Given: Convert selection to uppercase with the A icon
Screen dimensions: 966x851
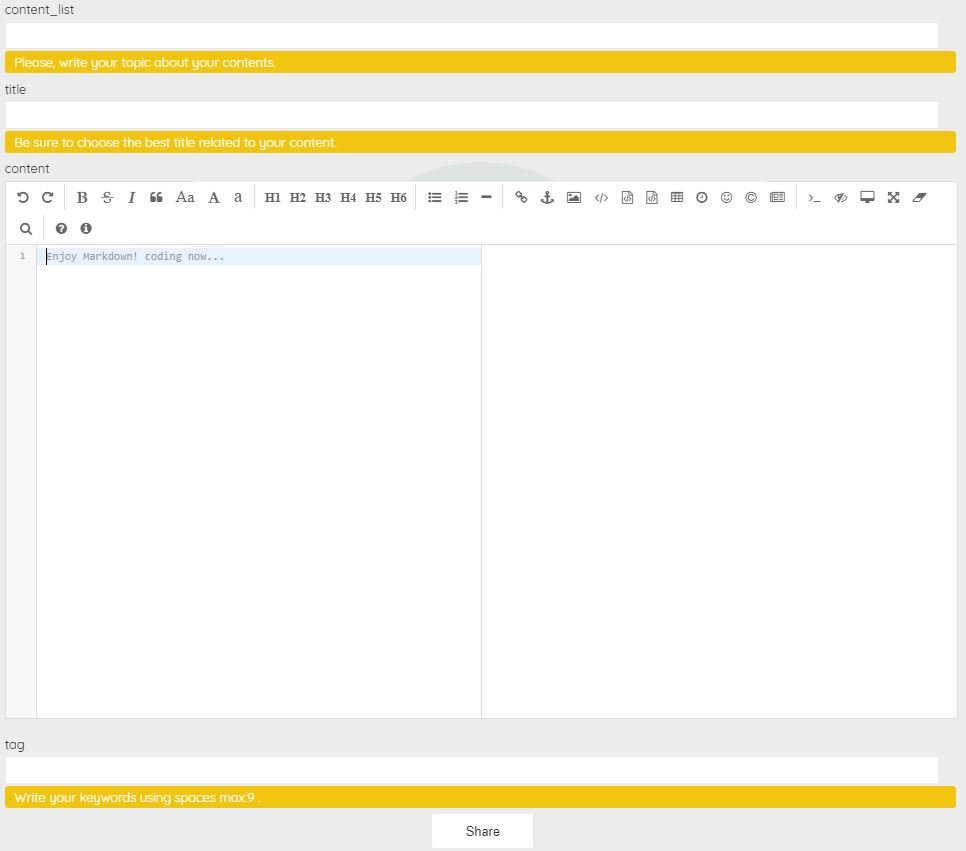Looking at the screenshot, I should 214,197.
